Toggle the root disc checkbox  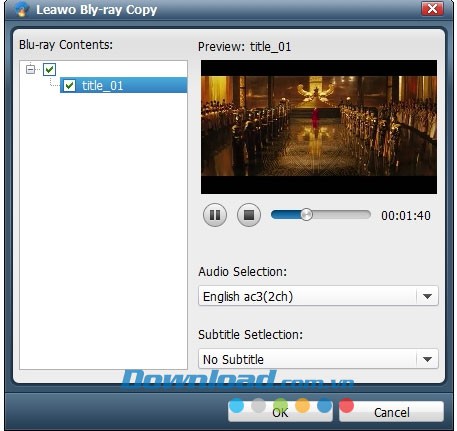pos(49,69)
